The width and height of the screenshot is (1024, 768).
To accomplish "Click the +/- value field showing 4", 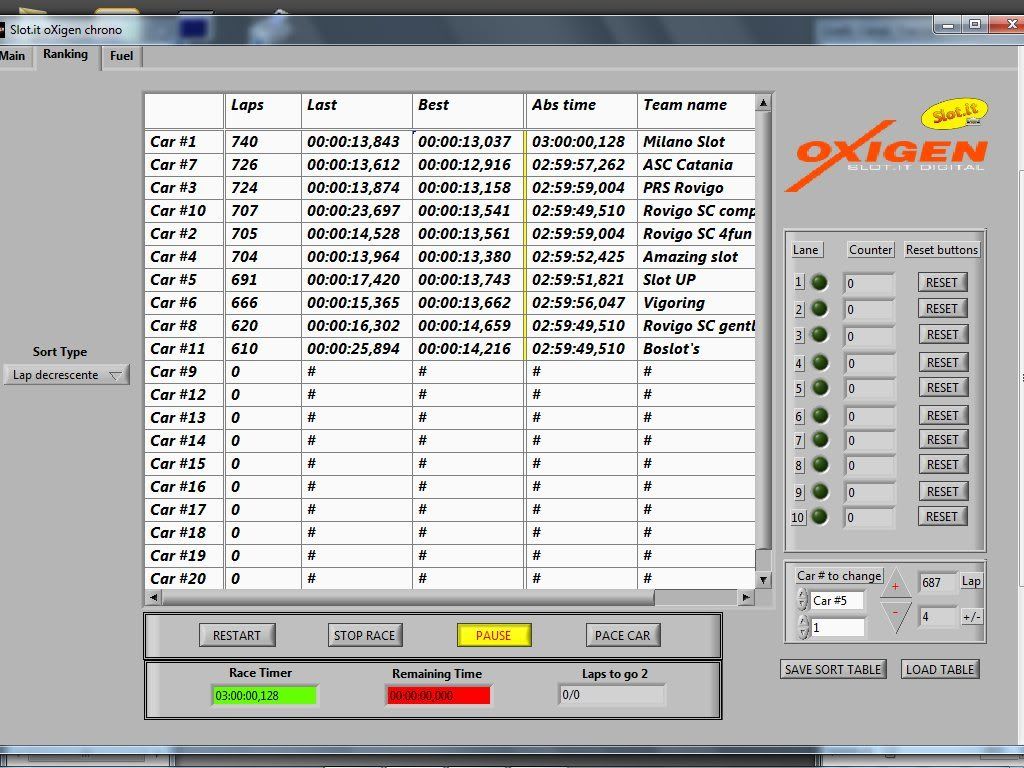I will point(937,616).
